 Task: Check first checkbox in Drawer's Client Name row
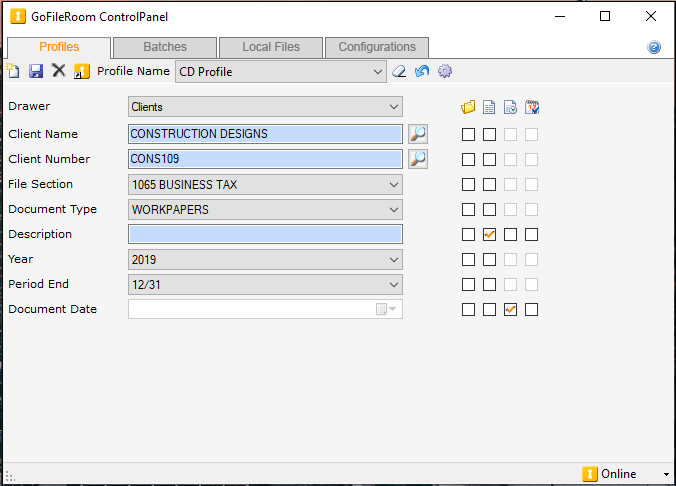(468, 134)
